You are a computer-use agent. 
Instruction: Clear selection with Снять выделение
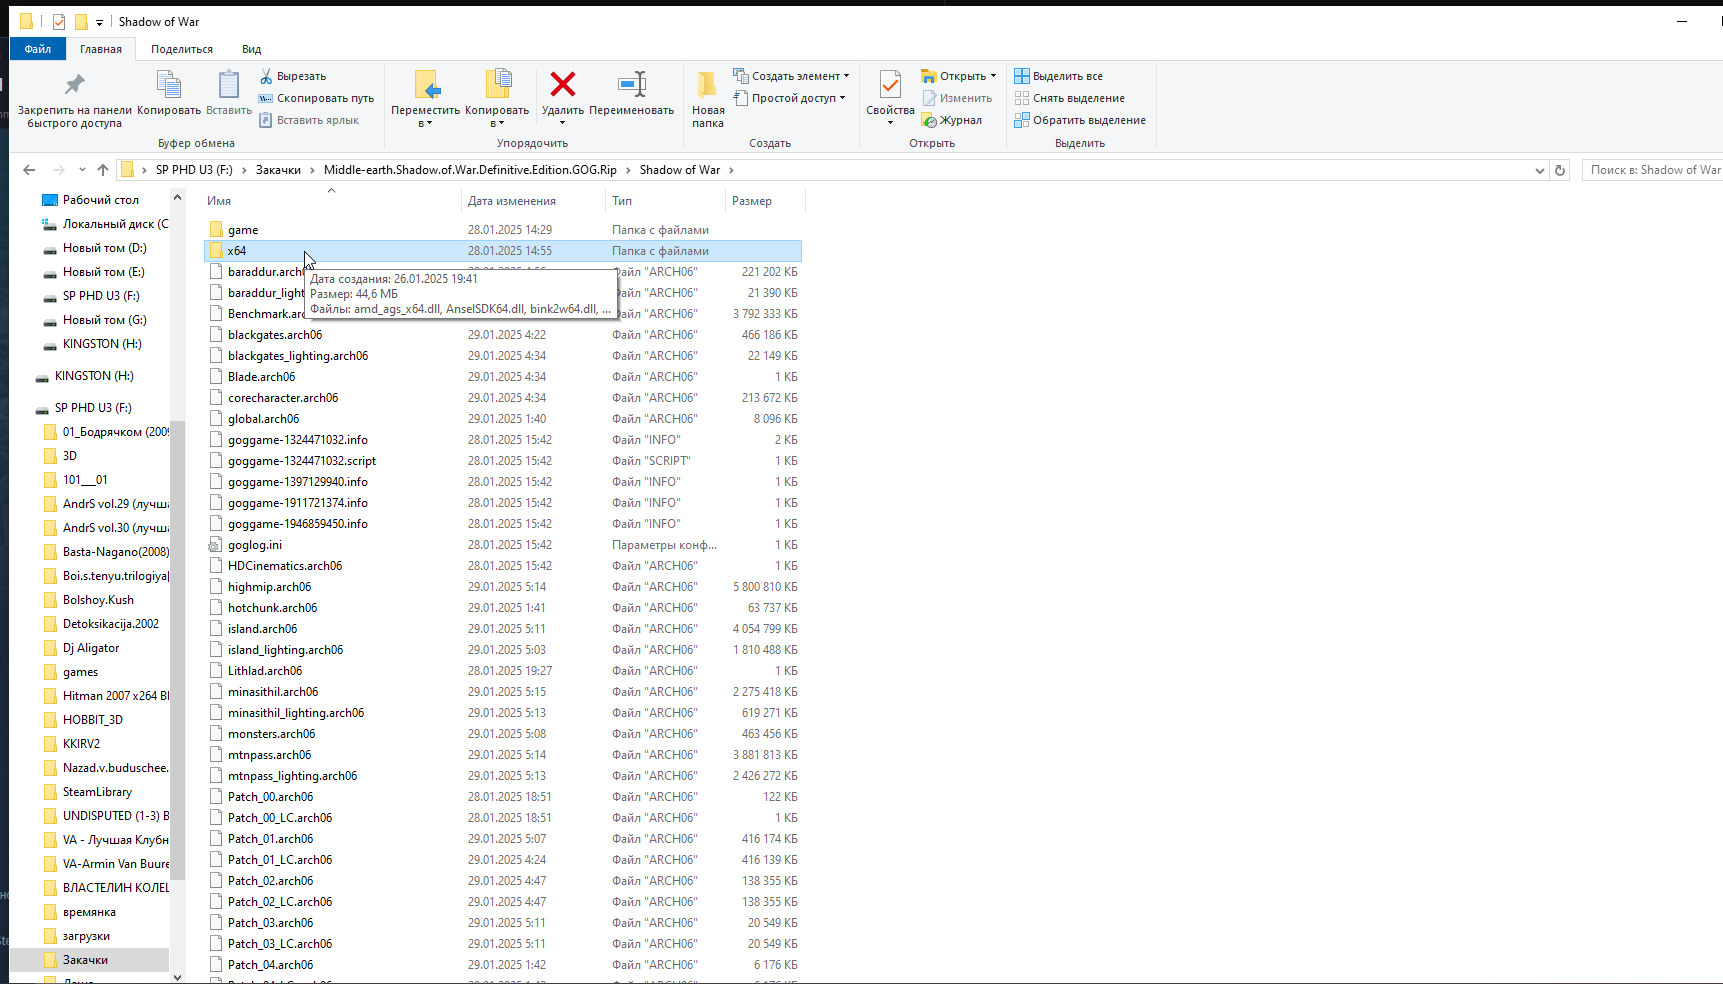point(1070,98)
